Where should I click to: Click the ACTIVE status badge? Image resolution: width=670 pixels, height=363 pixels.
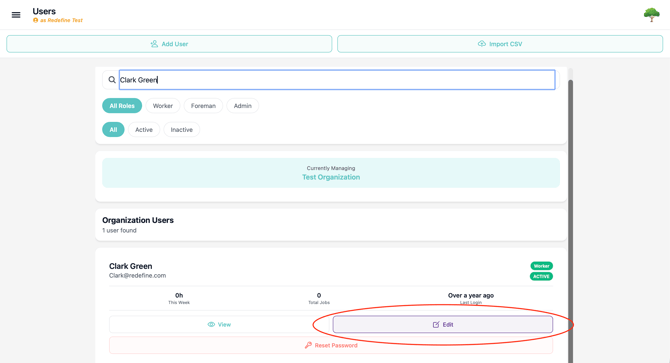pyautogui.click(x=541, y=276)
